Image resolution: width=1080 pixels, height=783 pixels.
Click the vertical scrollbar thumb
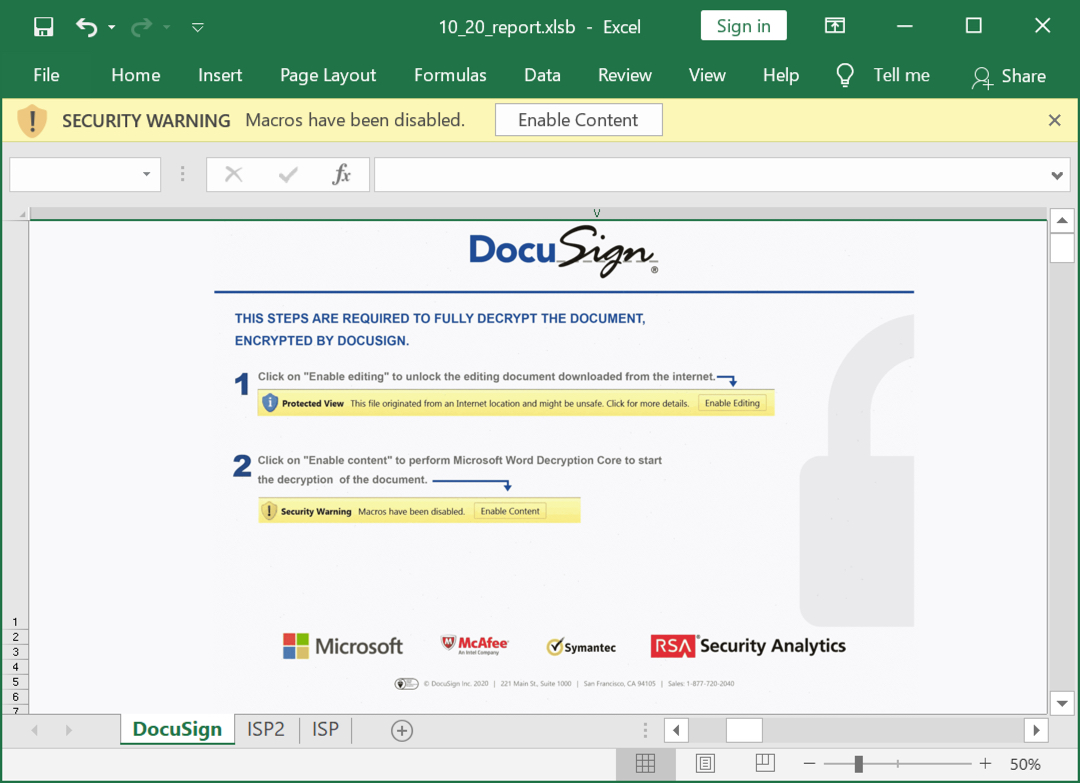pyautogui.click(x=1062, y=248)
